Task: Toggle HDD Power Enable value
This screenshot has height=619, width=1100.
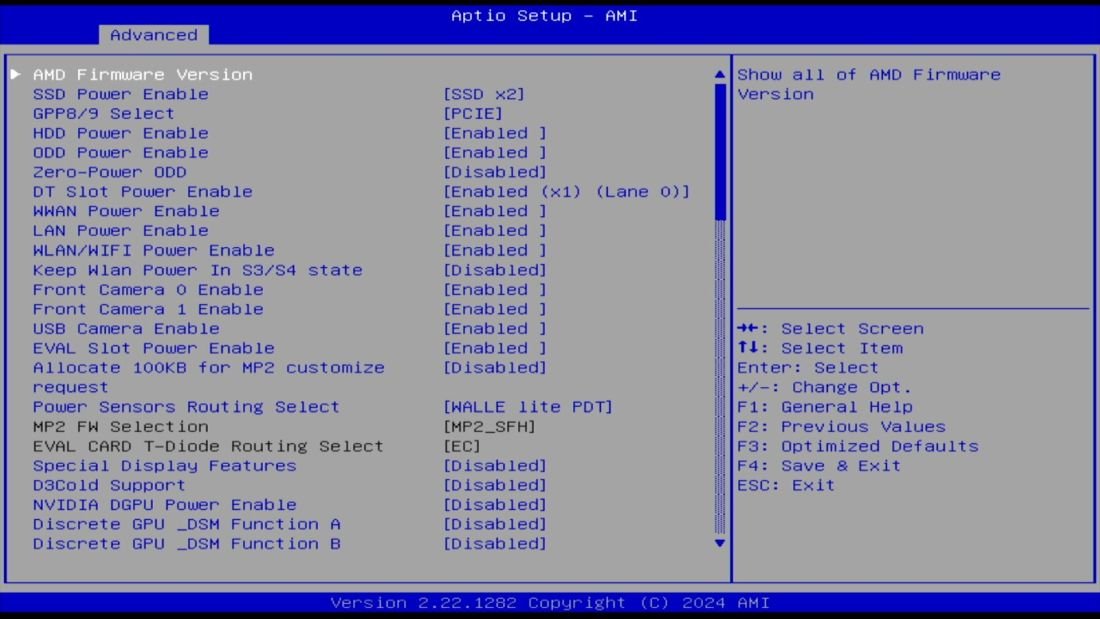Action: point(494,133)
